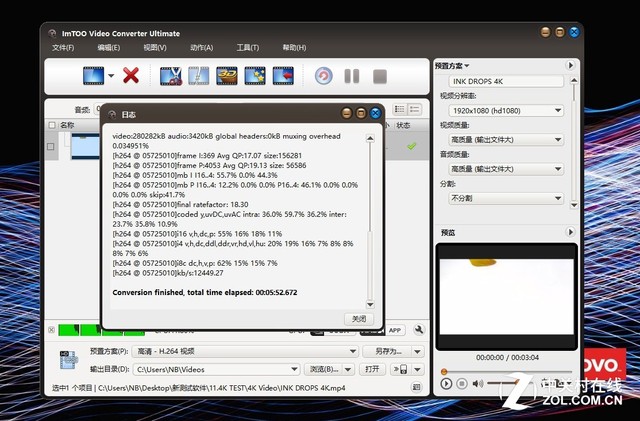Open the 视频质量 quality dropdown

506,140
